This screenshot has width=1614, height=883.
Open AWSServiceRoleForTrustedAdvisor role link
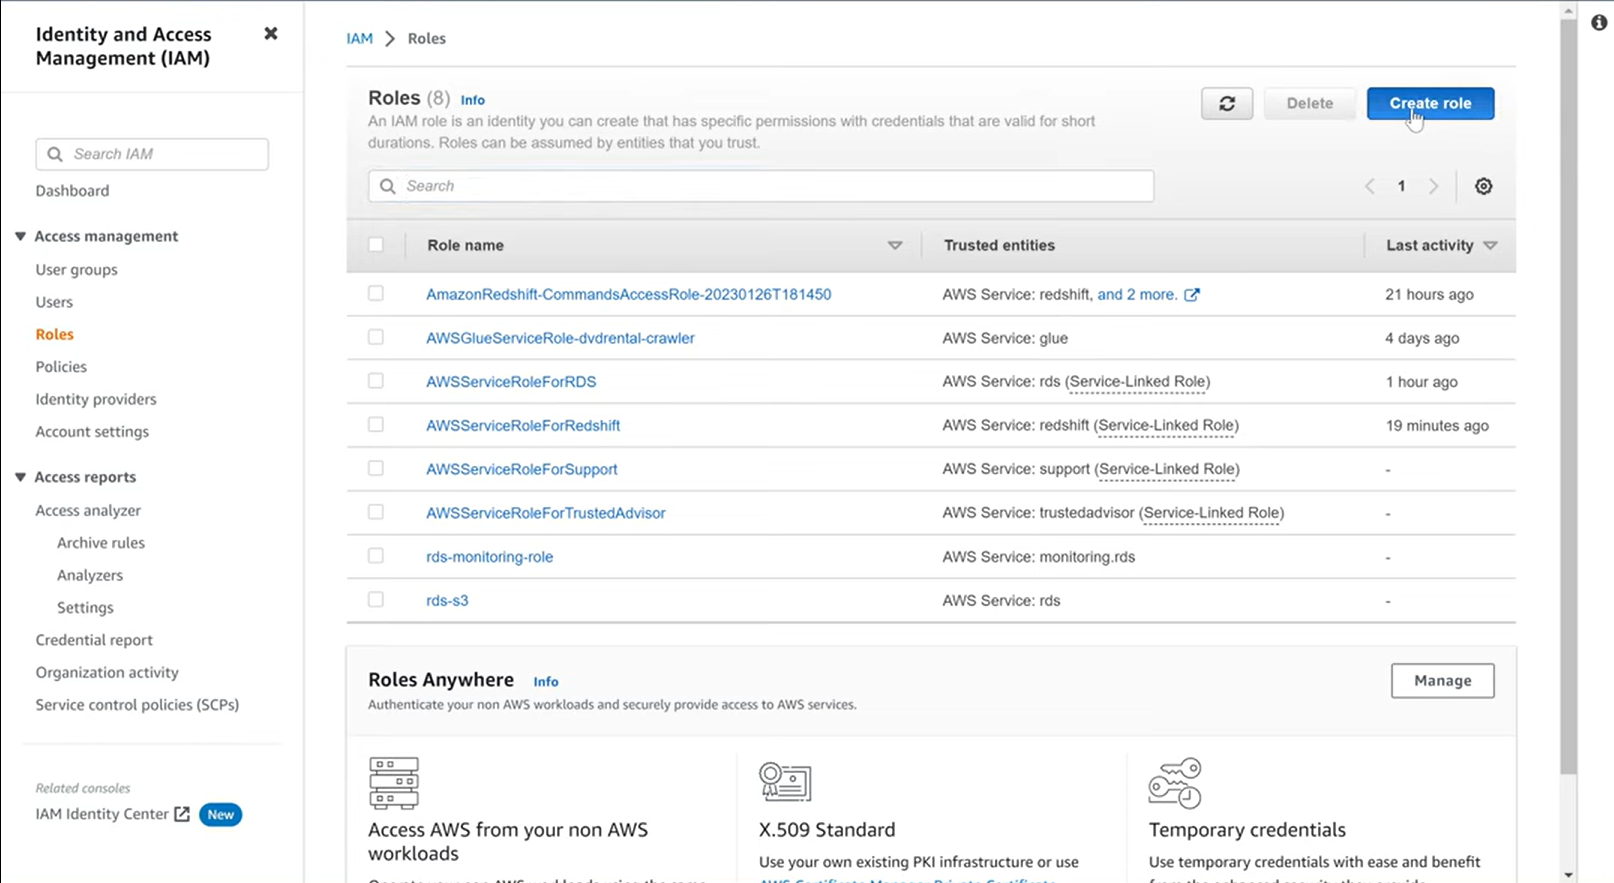pyautogui.click(x=545, y=513)
